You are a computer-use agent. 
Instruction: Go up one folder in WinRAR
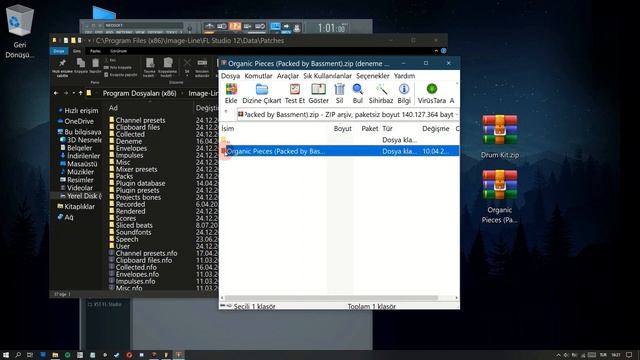(x=227, y=112)
